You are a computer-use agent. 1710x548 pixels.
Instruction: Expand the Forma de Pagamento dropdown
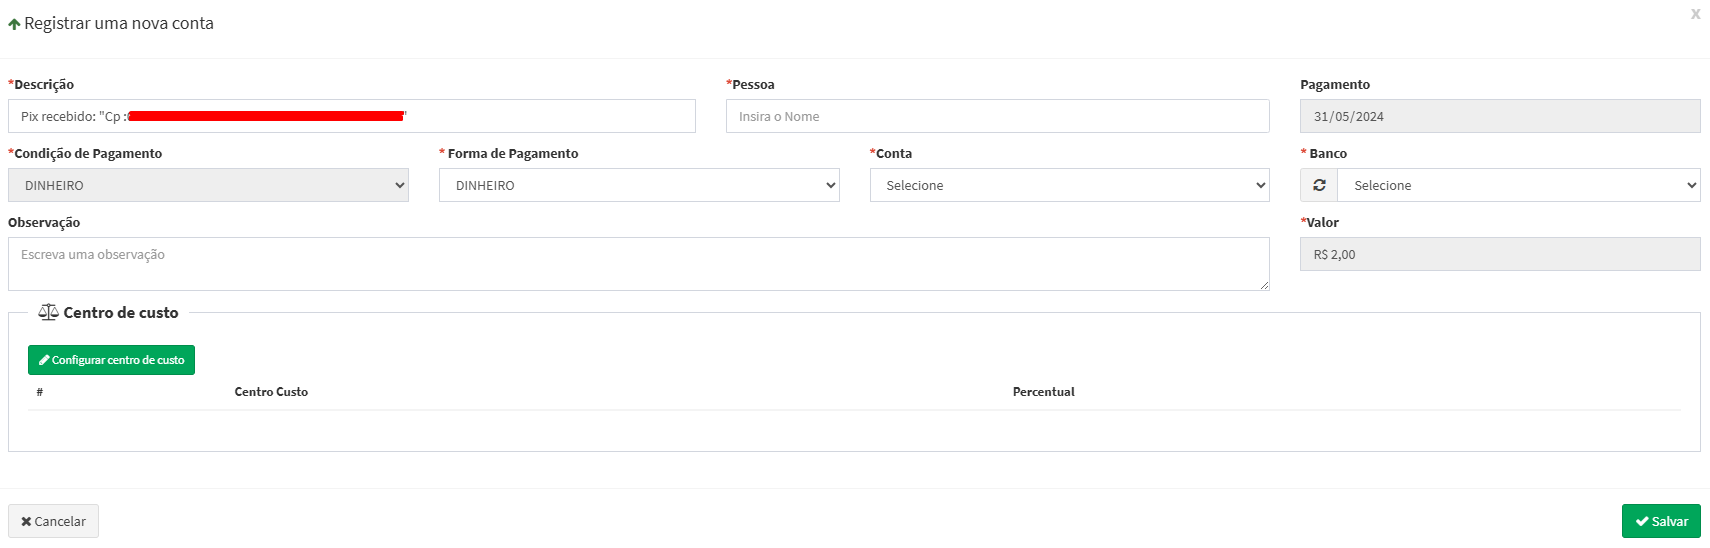pos(639,185)
